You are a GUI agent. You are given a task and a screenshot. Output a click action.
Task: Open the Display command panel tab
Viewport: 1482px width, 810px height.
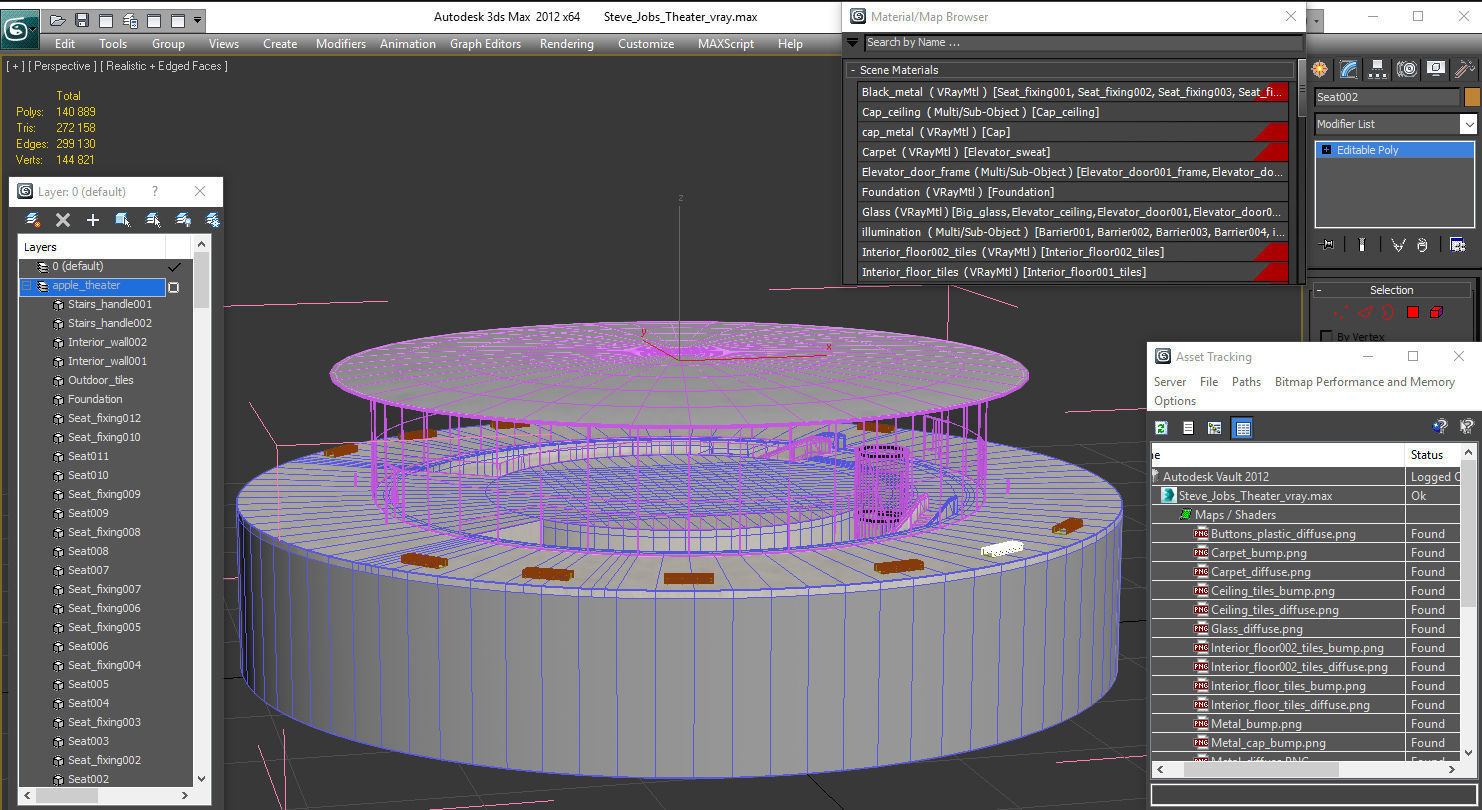point(1436,69)
